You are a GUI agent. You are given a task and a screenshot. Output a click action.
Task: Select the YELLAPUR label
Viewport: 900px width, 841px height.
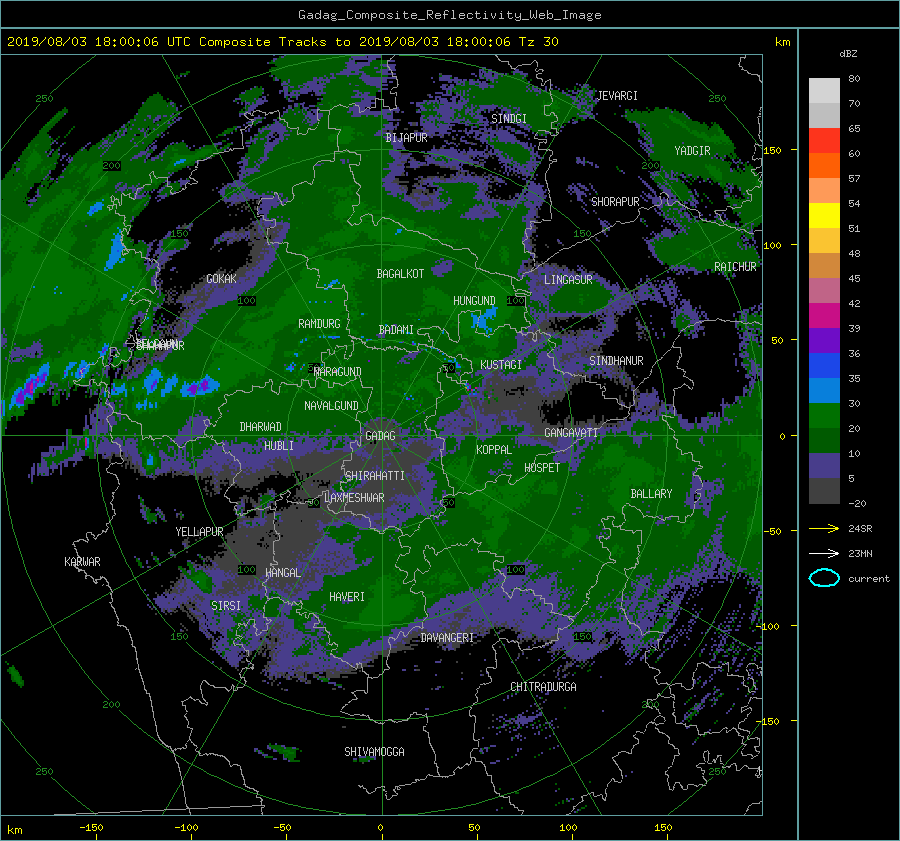199,532
